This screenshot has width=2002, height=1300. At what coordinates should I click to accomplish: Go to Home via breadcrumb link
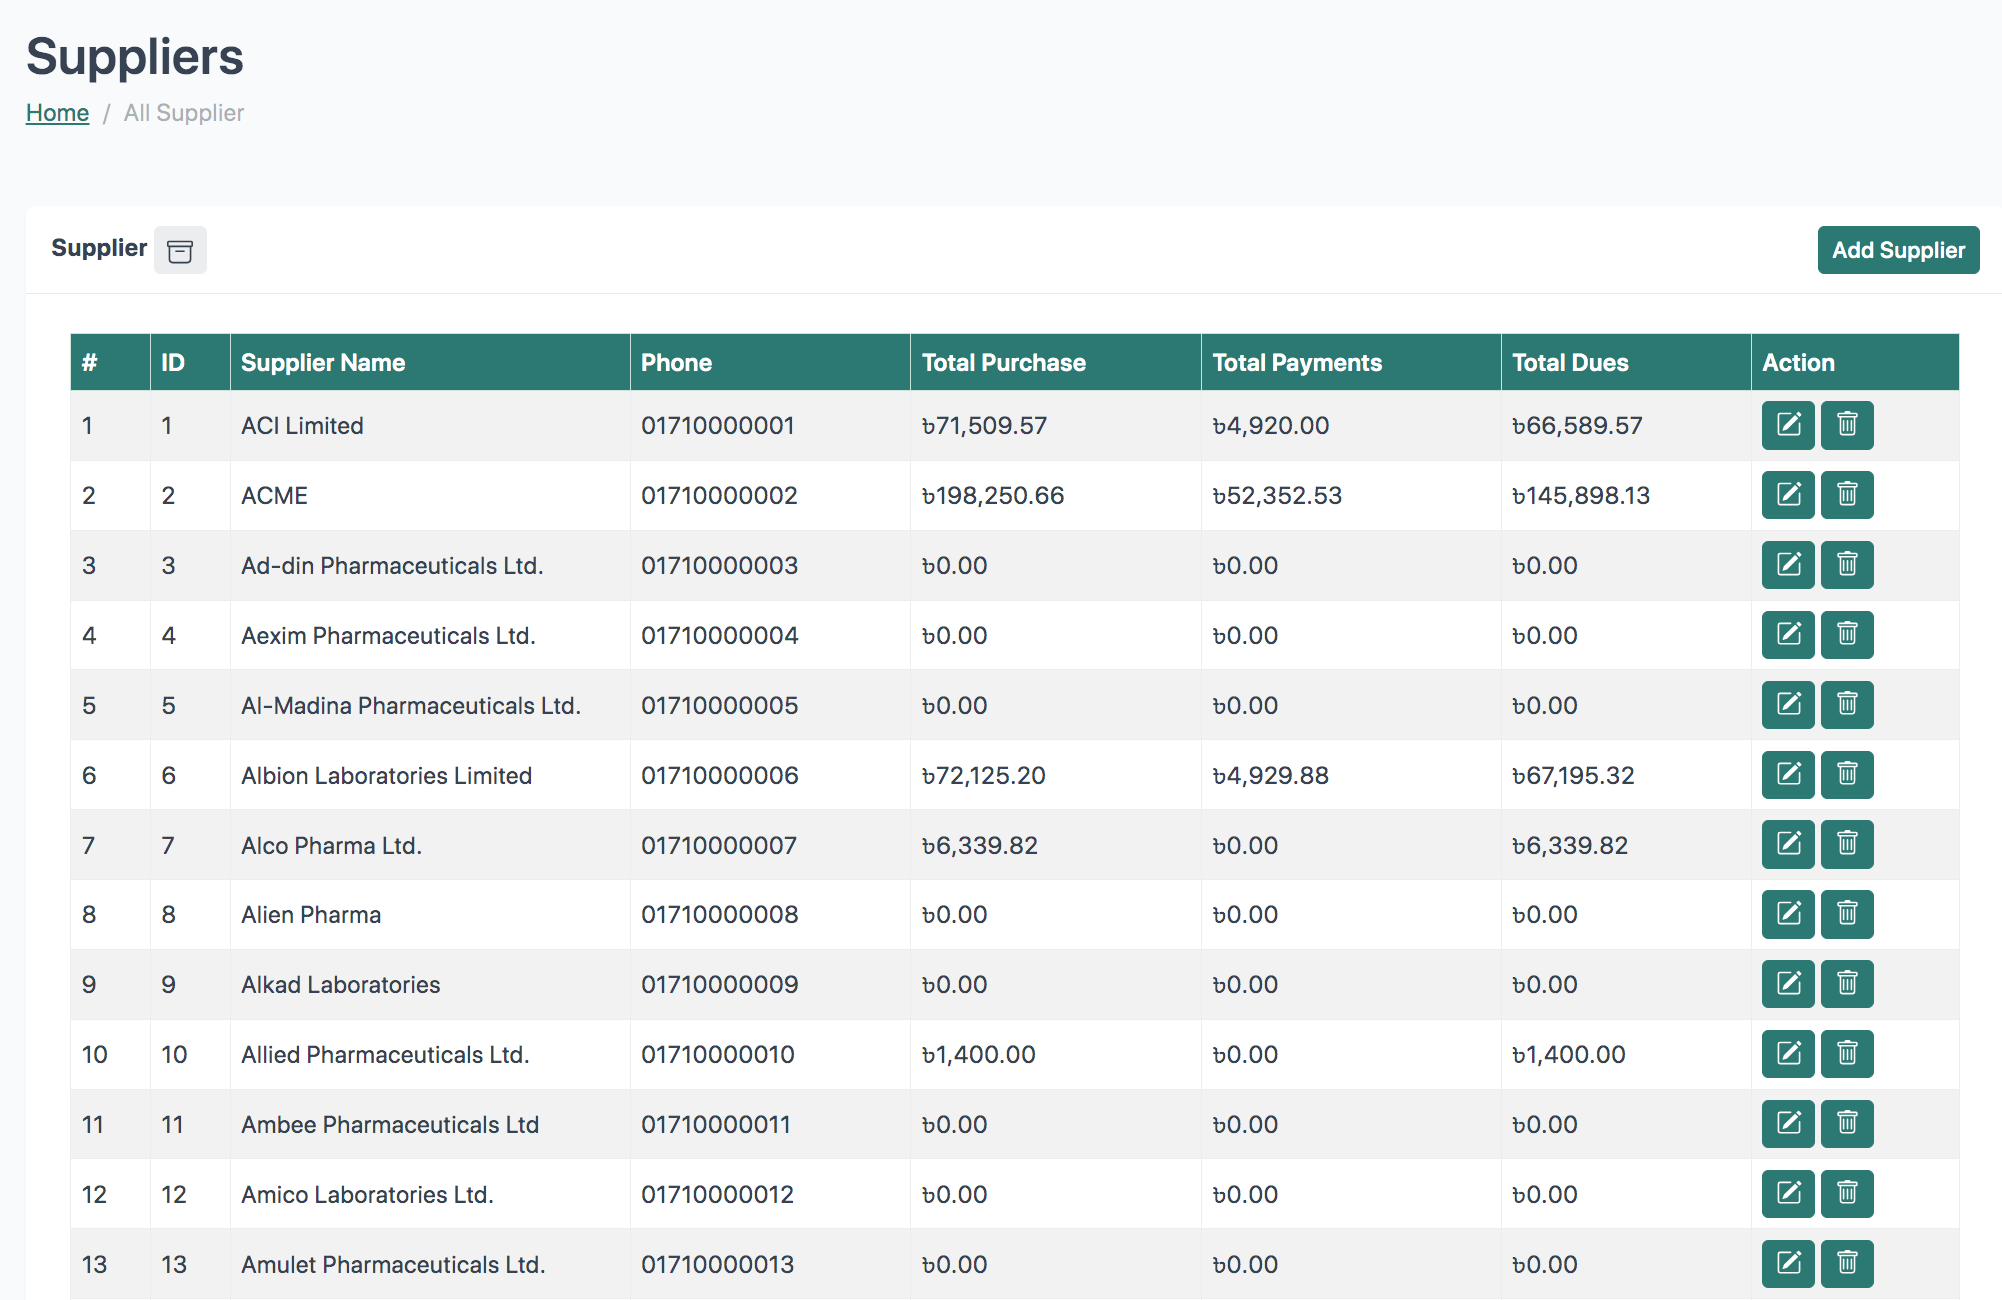pos(57,113)
